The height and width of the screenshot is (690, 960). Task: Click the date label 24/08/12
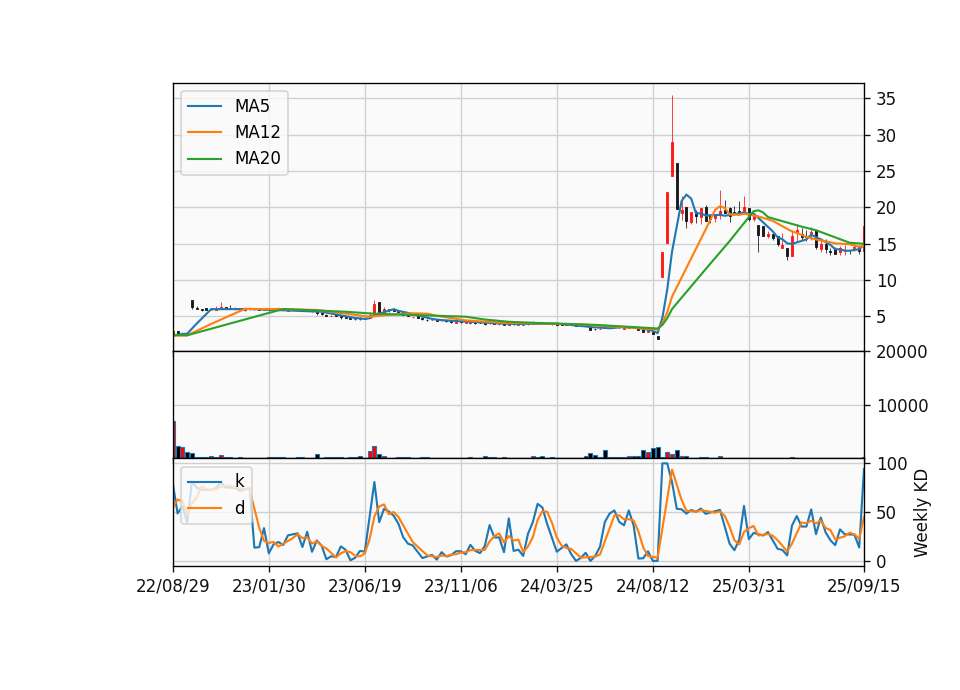(653, 586)
